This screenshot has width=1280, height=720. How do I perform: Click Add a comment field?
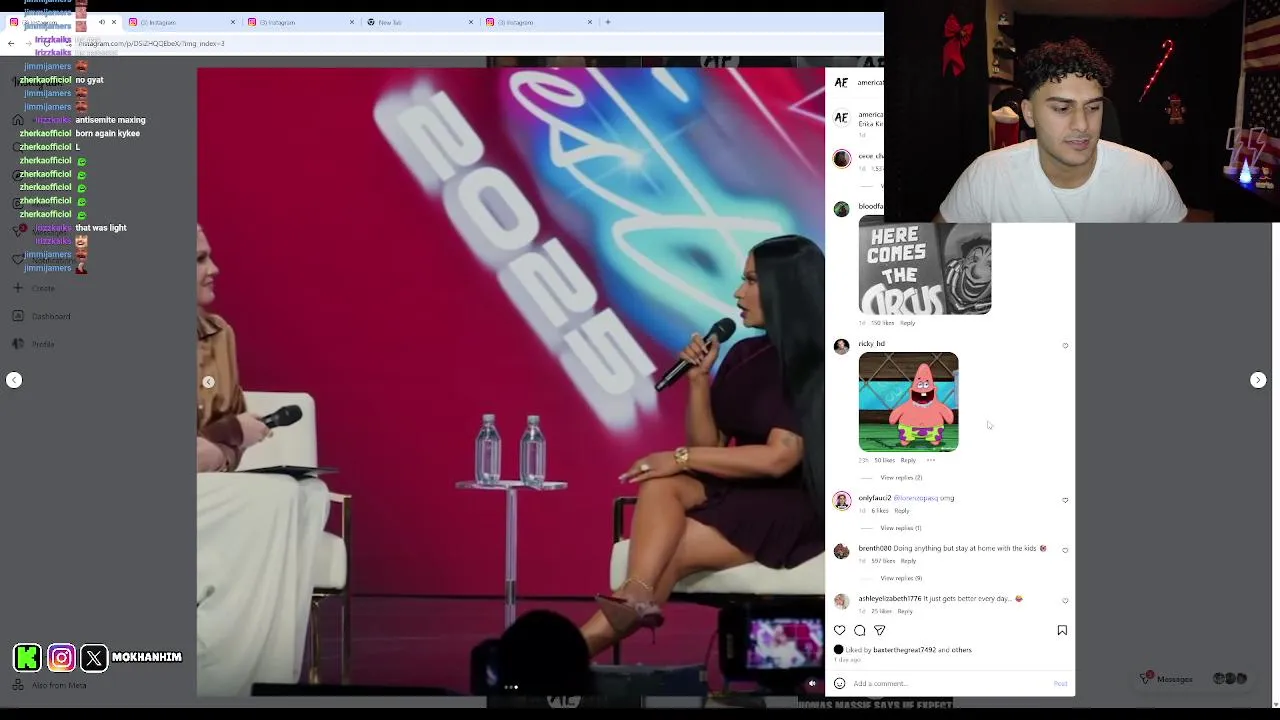click(x=950, y=684)
